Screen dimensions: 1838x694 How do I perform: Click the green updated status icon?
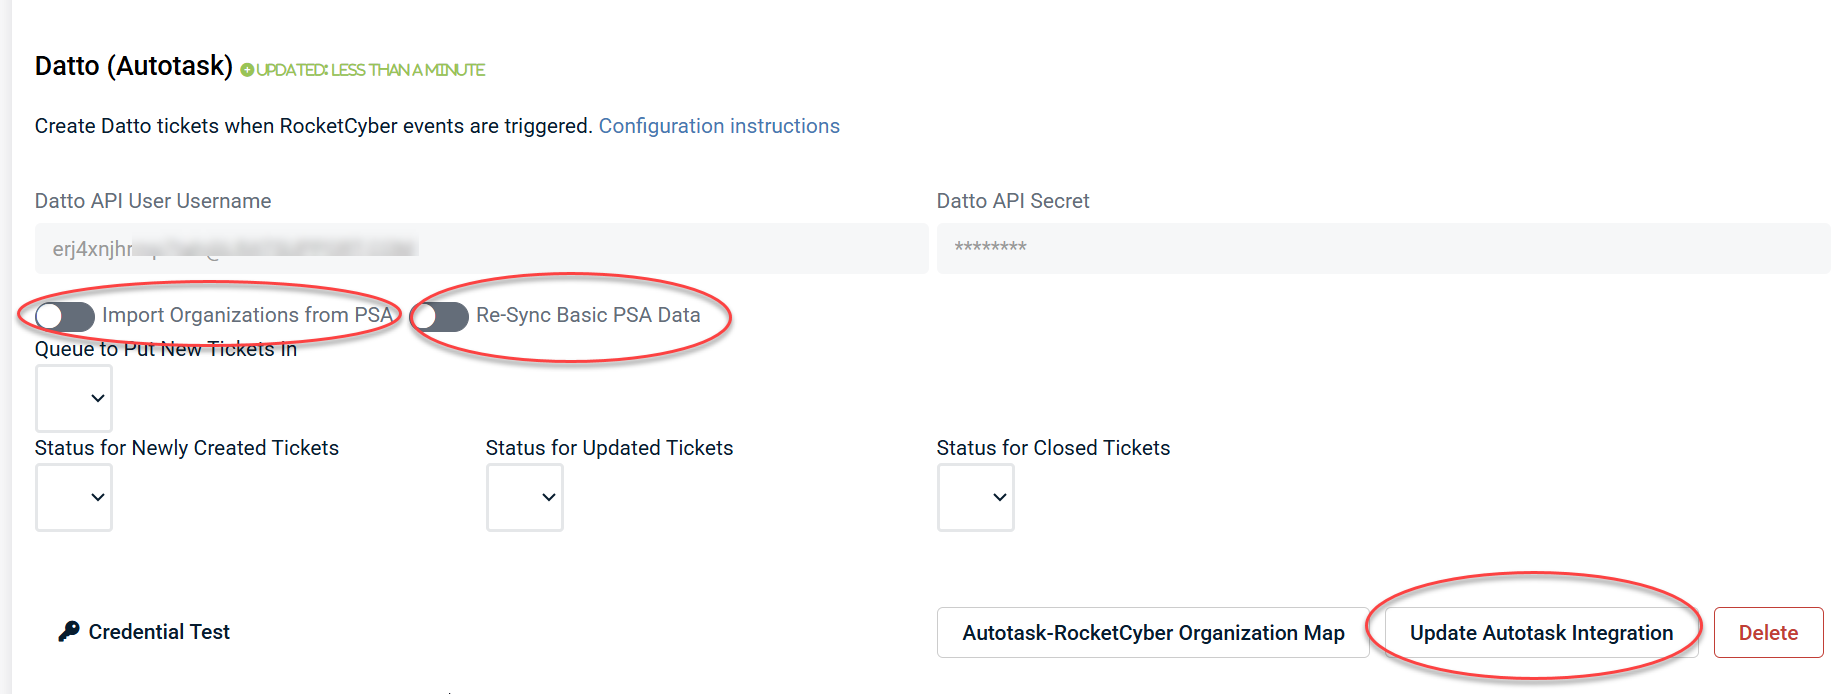[x=247, y=70]
